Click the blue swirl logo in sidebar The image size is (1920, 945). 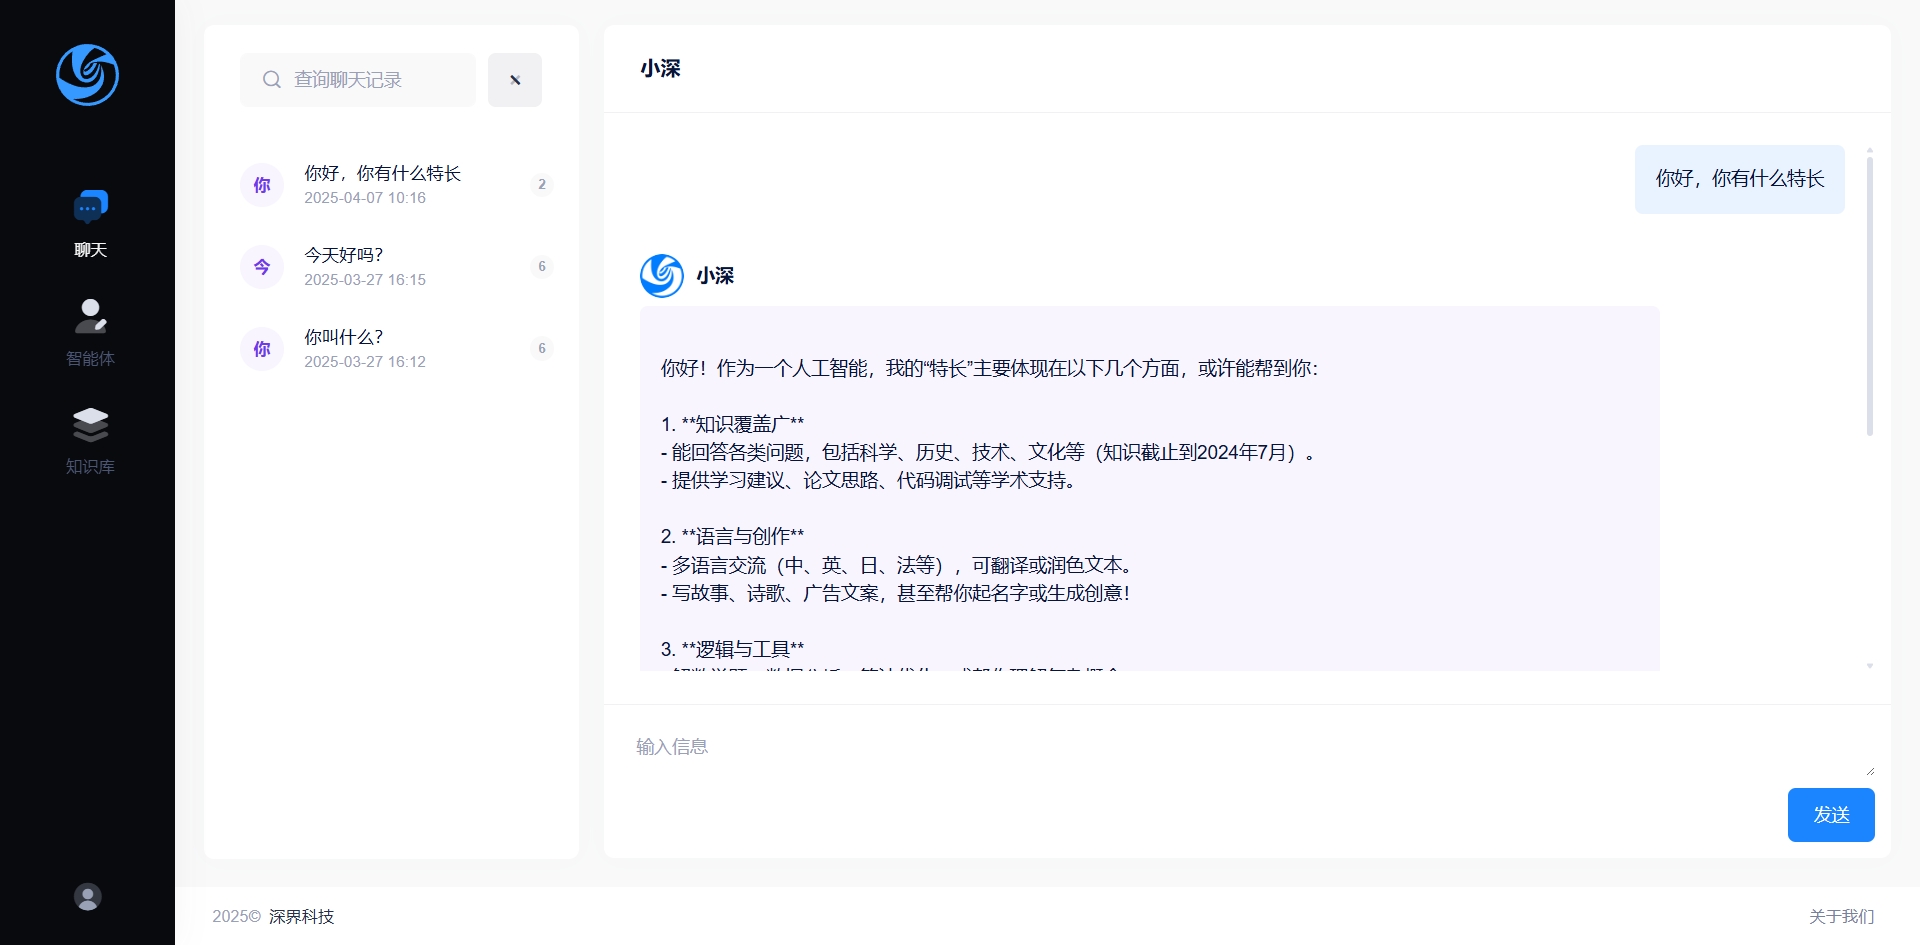click(x=87, y=75)
